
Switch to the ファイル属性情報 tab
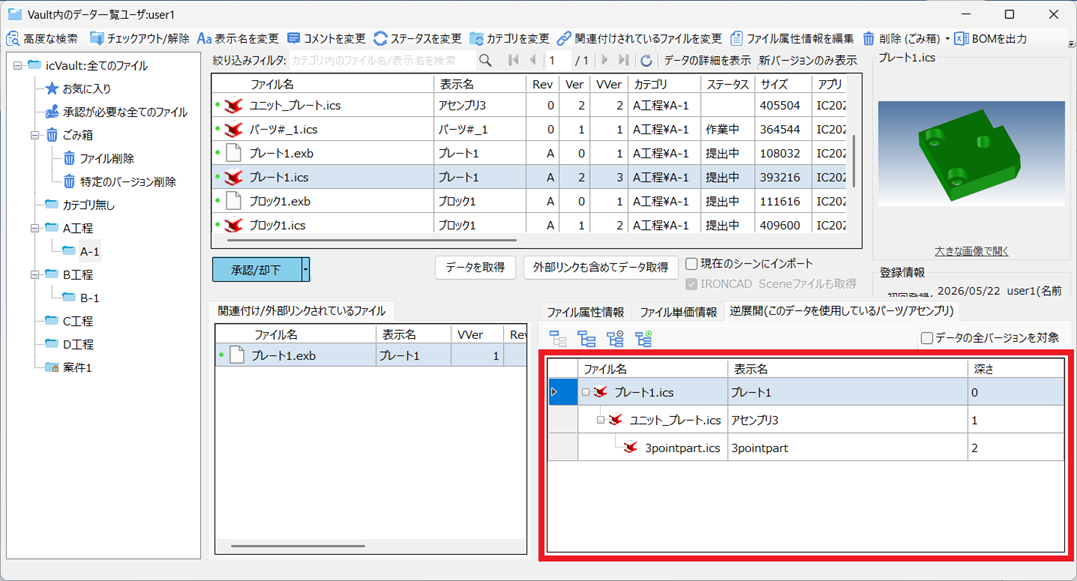tap(585, 312)
